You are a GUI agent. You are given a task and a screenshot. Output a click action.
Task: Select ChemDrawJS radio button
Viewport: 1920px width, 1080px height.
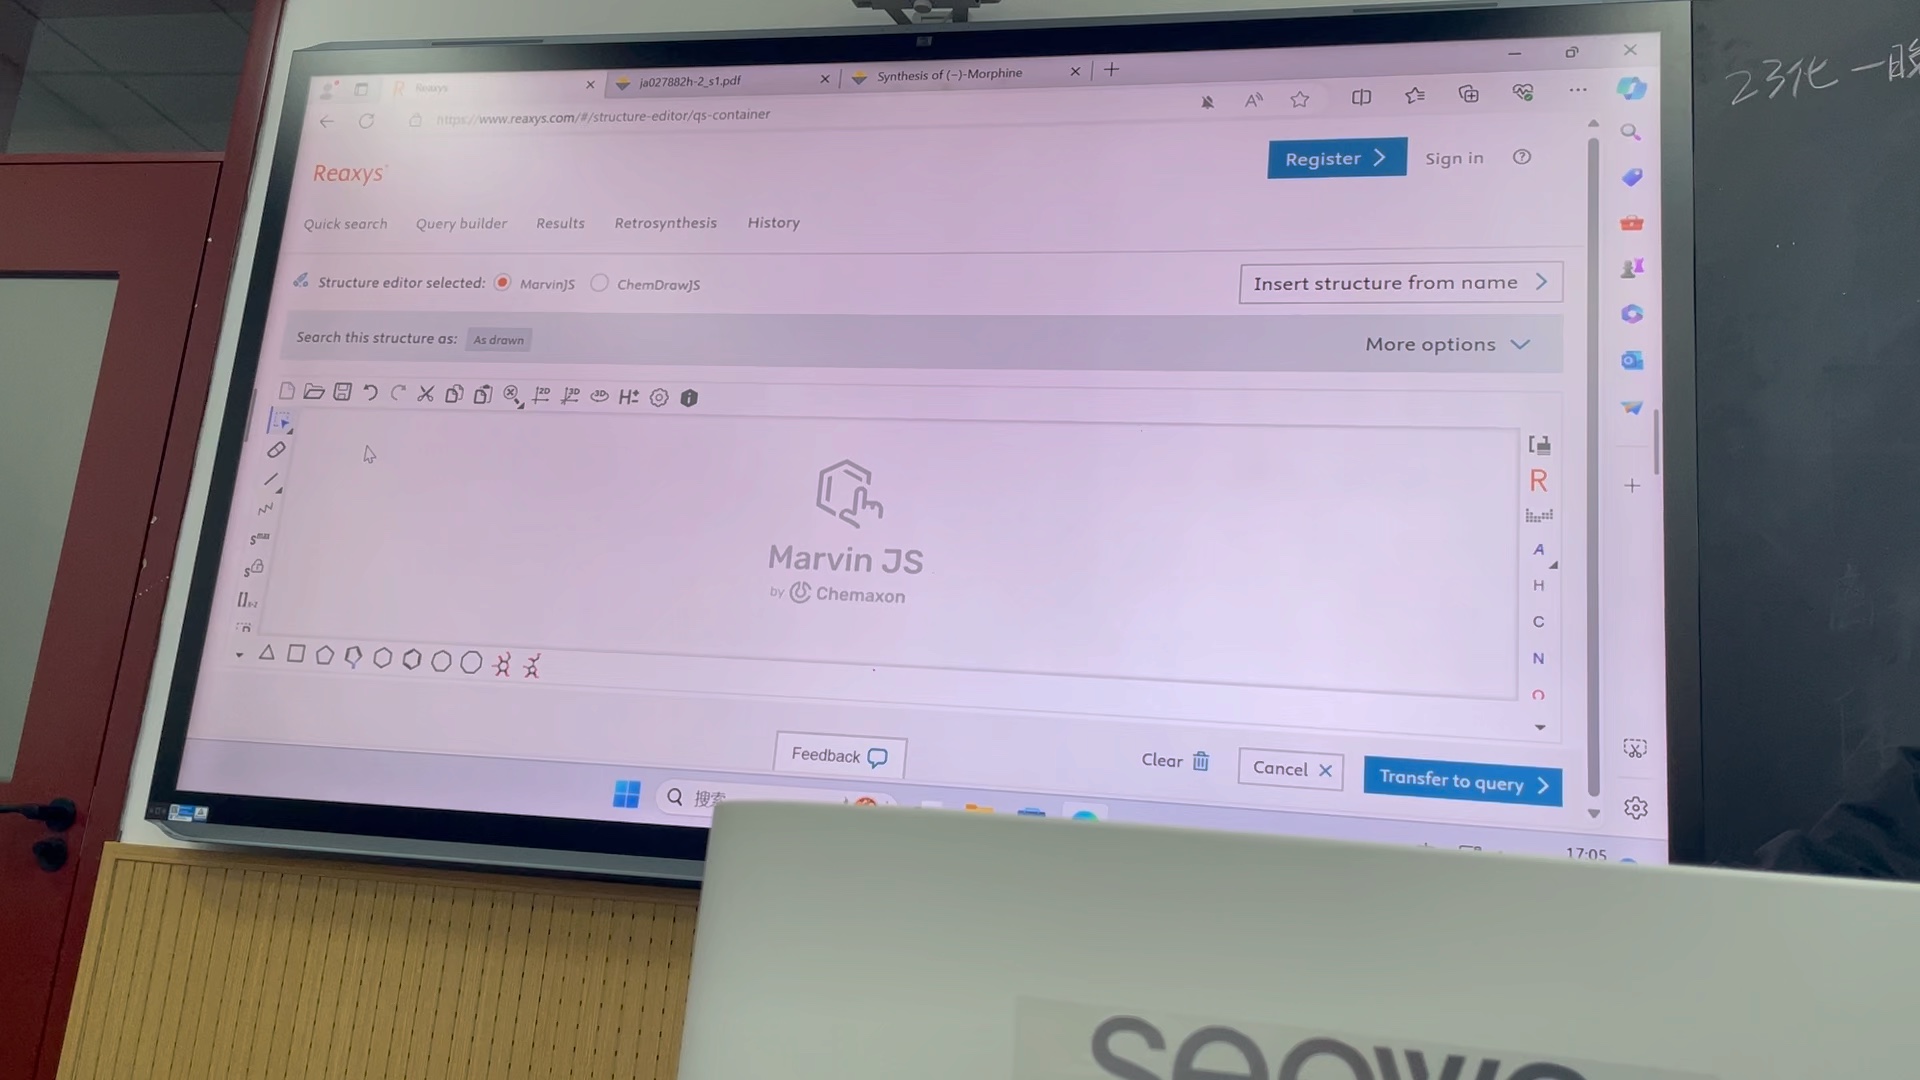pyautogui.click(x=600, y=282)
